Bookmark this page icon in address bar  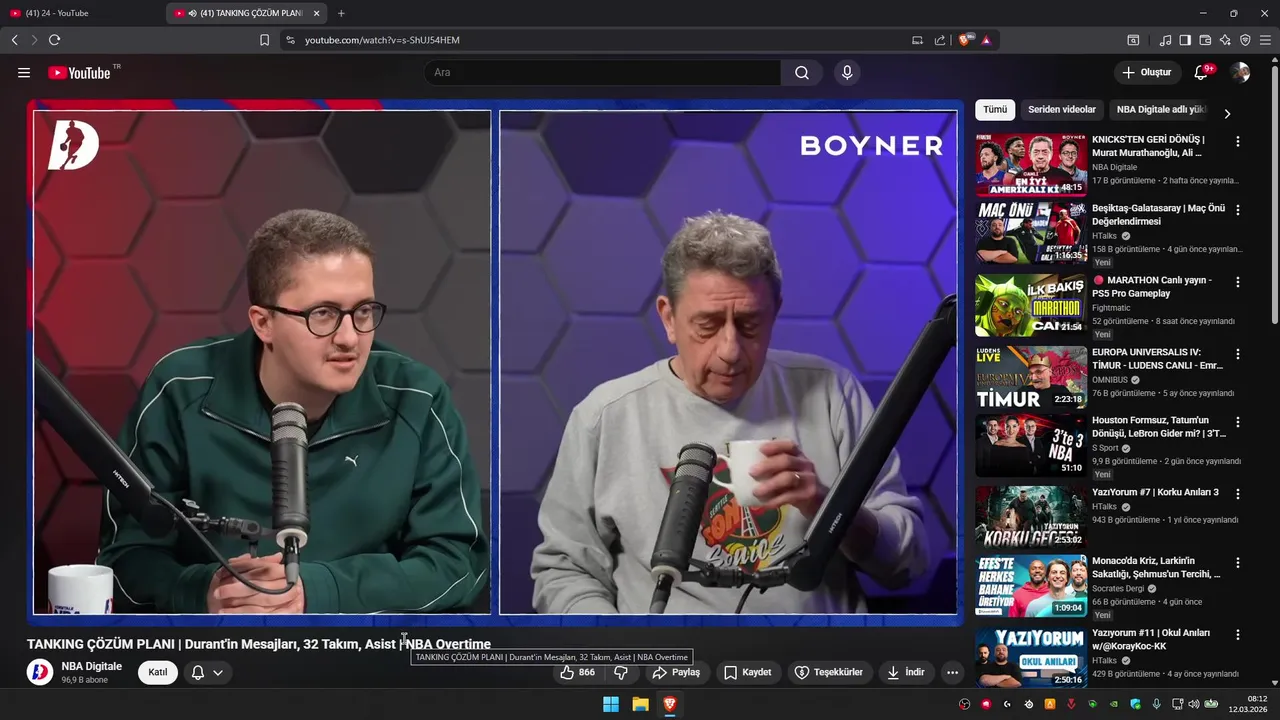264,40
